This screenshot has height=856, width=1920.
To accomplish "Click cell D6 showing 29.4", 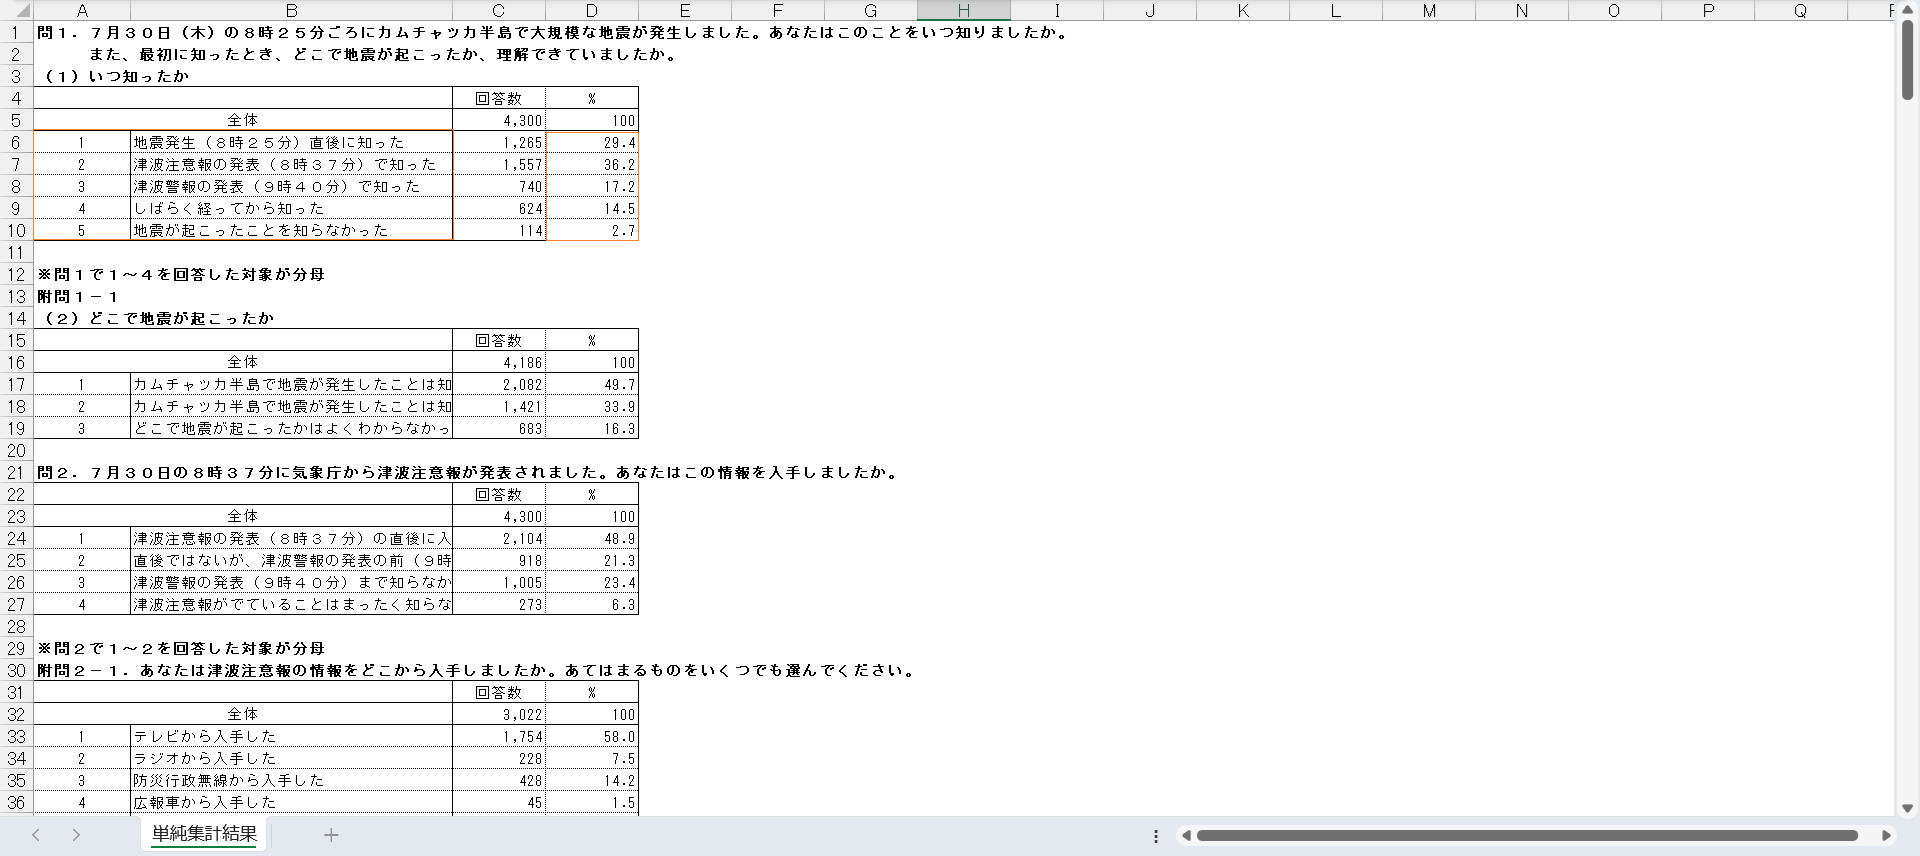I will tap(592, 143).
